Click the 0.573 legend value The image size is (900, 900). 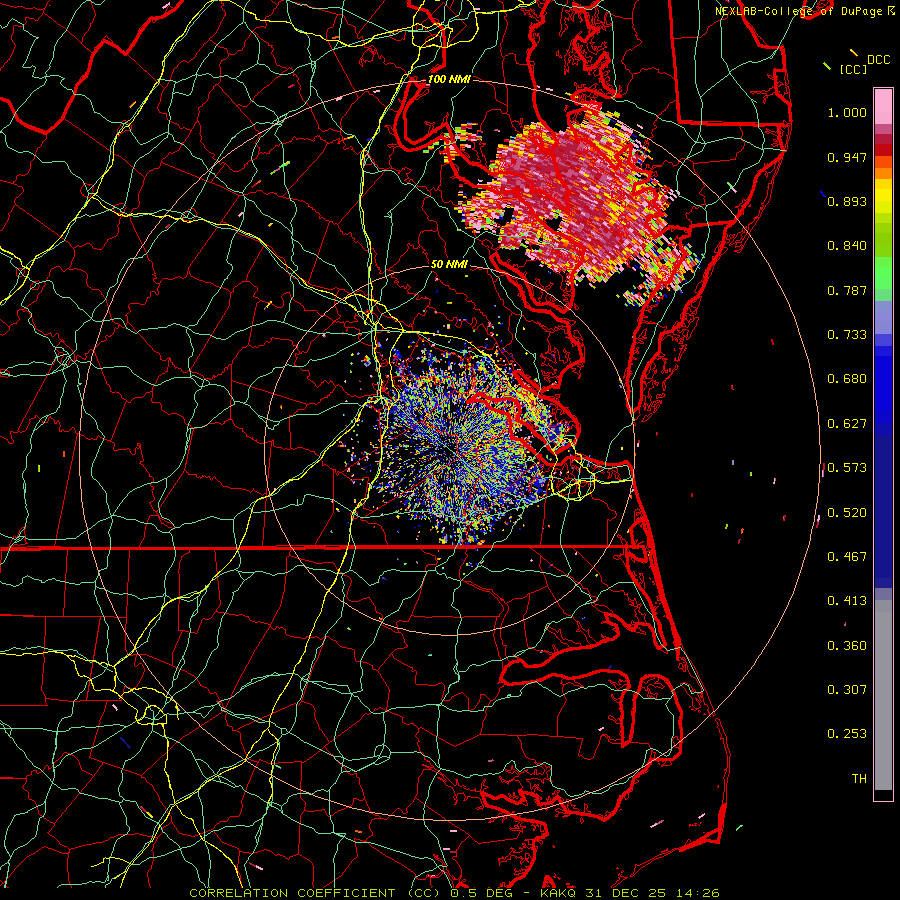847,468
